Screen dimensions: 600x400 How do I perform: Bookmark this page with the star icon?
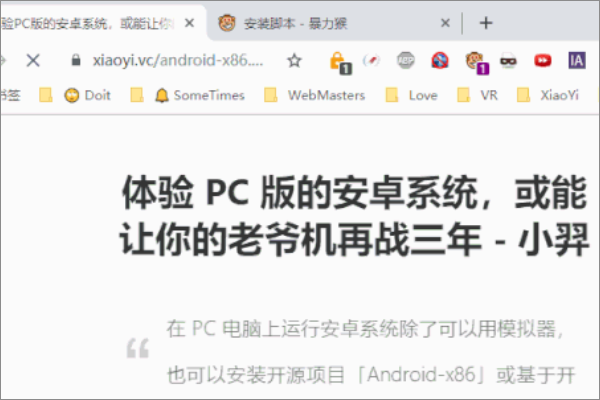[294, 60]
